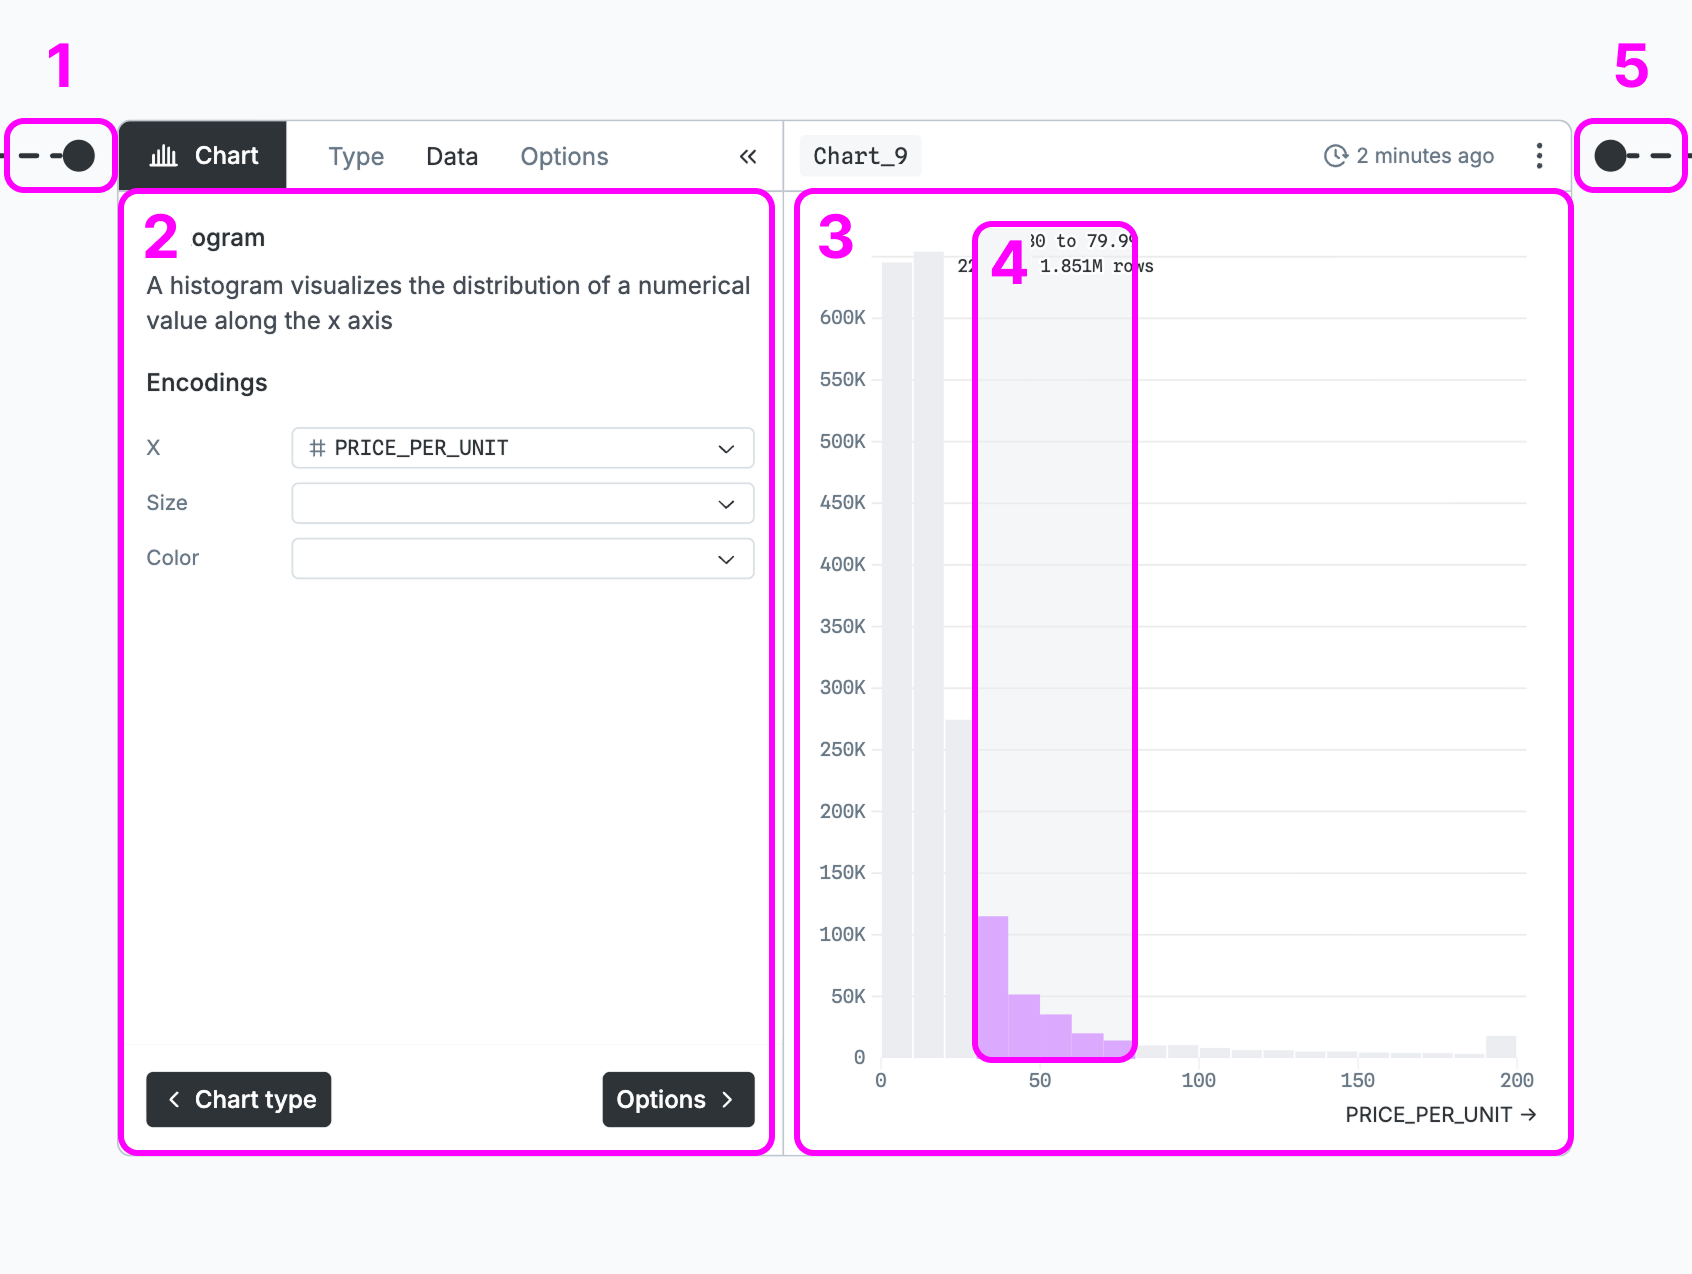Click the numeric (#) icon in the X field
The height and width of the screenshot is (1274, 1692).
316,448
